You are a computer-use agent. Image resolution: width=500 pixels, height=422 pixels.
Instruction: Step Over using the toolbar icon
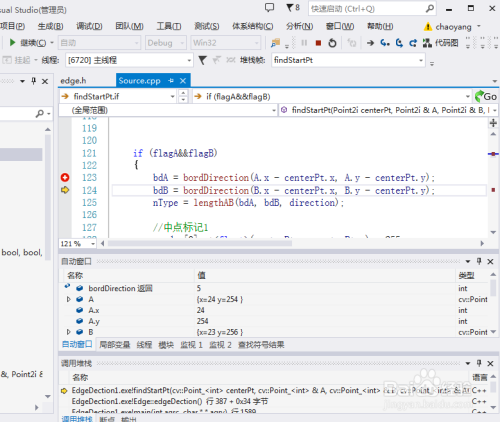[x=399, y=43]
